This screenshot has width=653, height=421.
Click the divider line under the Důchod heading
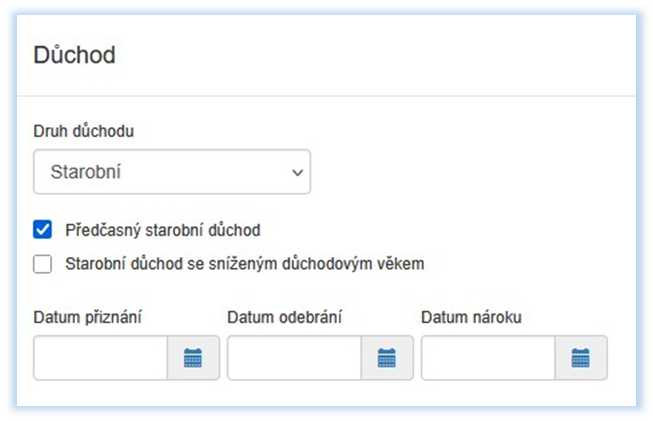(x=330, y=96)
